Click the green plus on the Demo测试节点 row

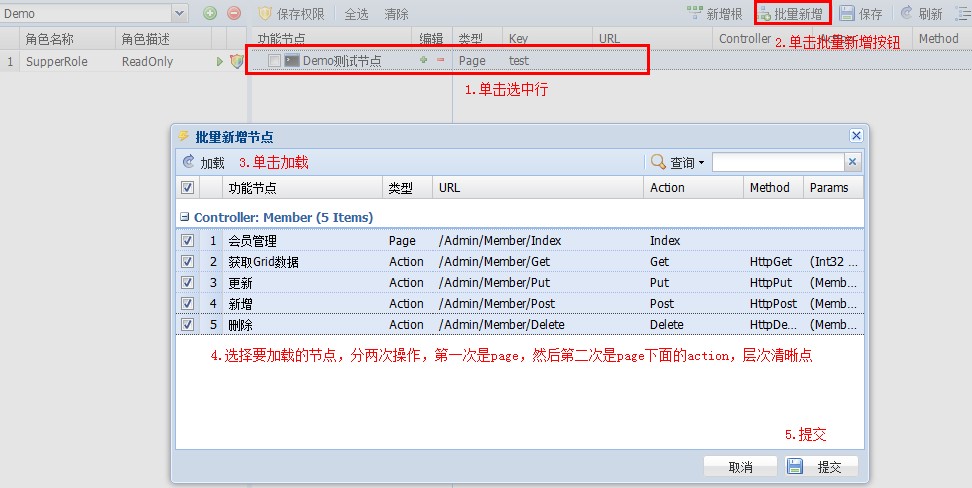(424, 61)
